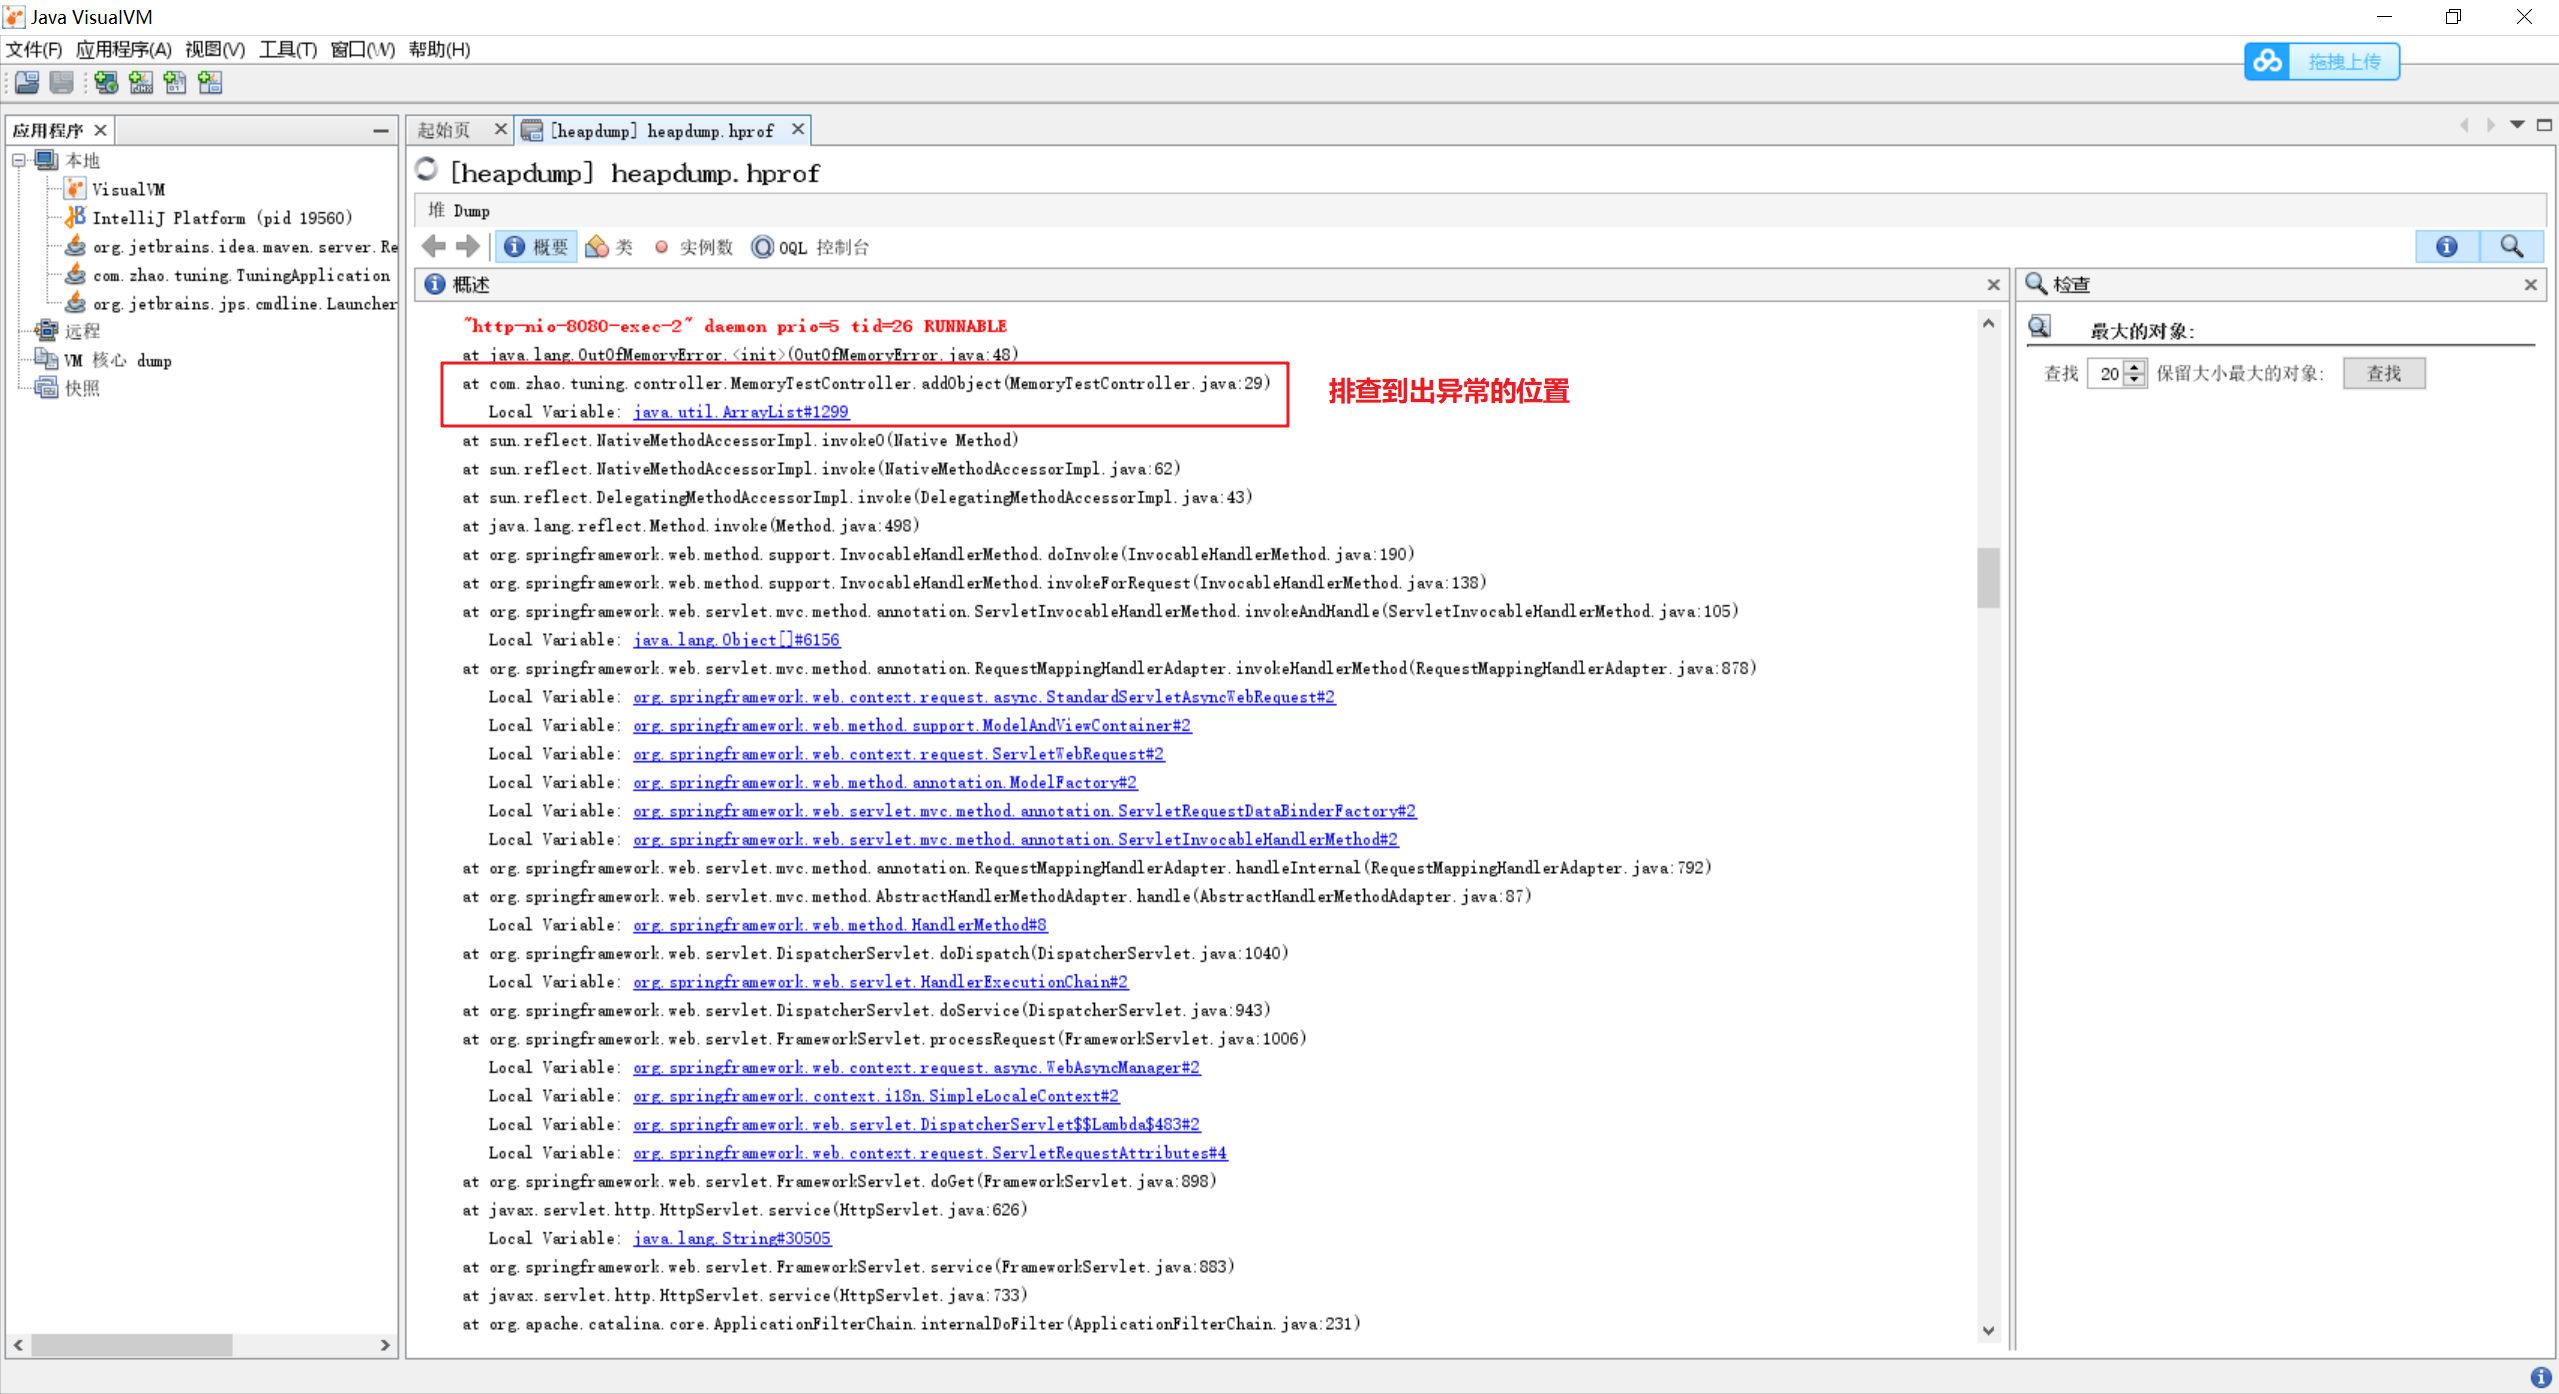The width and height of the screenshot is (2559, 1394).
Task: Click the add VM coredump toolbar icon
Action: (175, 82)
